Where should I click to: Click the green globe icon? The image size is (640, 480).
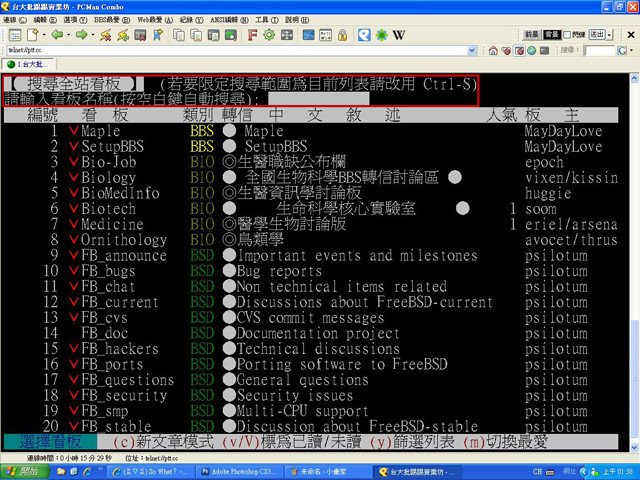[531, 51]
